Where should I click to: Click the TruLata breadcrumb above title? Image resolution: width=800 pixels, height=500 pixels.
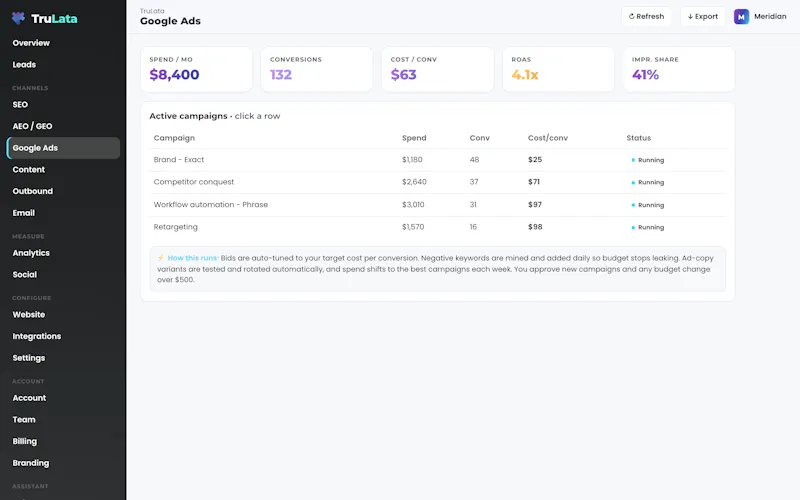click(152, 11)
